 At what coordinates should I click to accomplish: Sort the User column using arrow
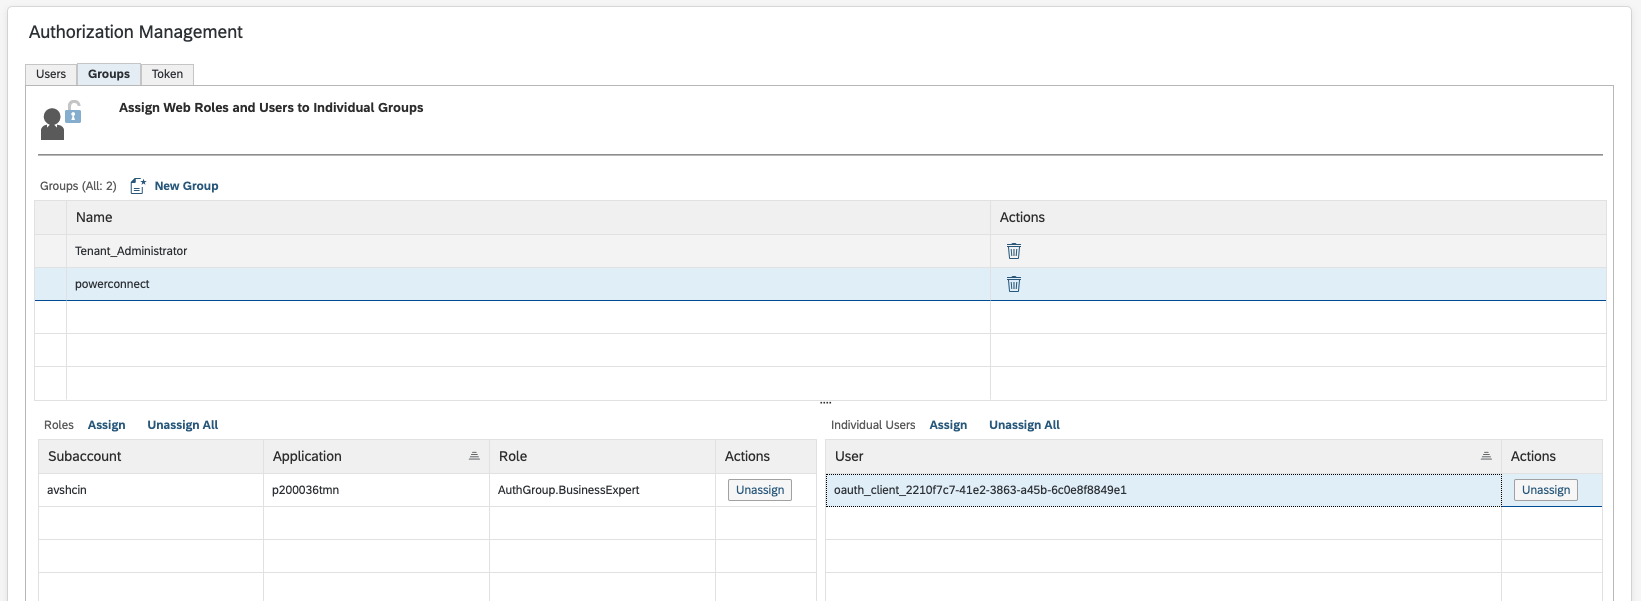[x=1486, y=456]
